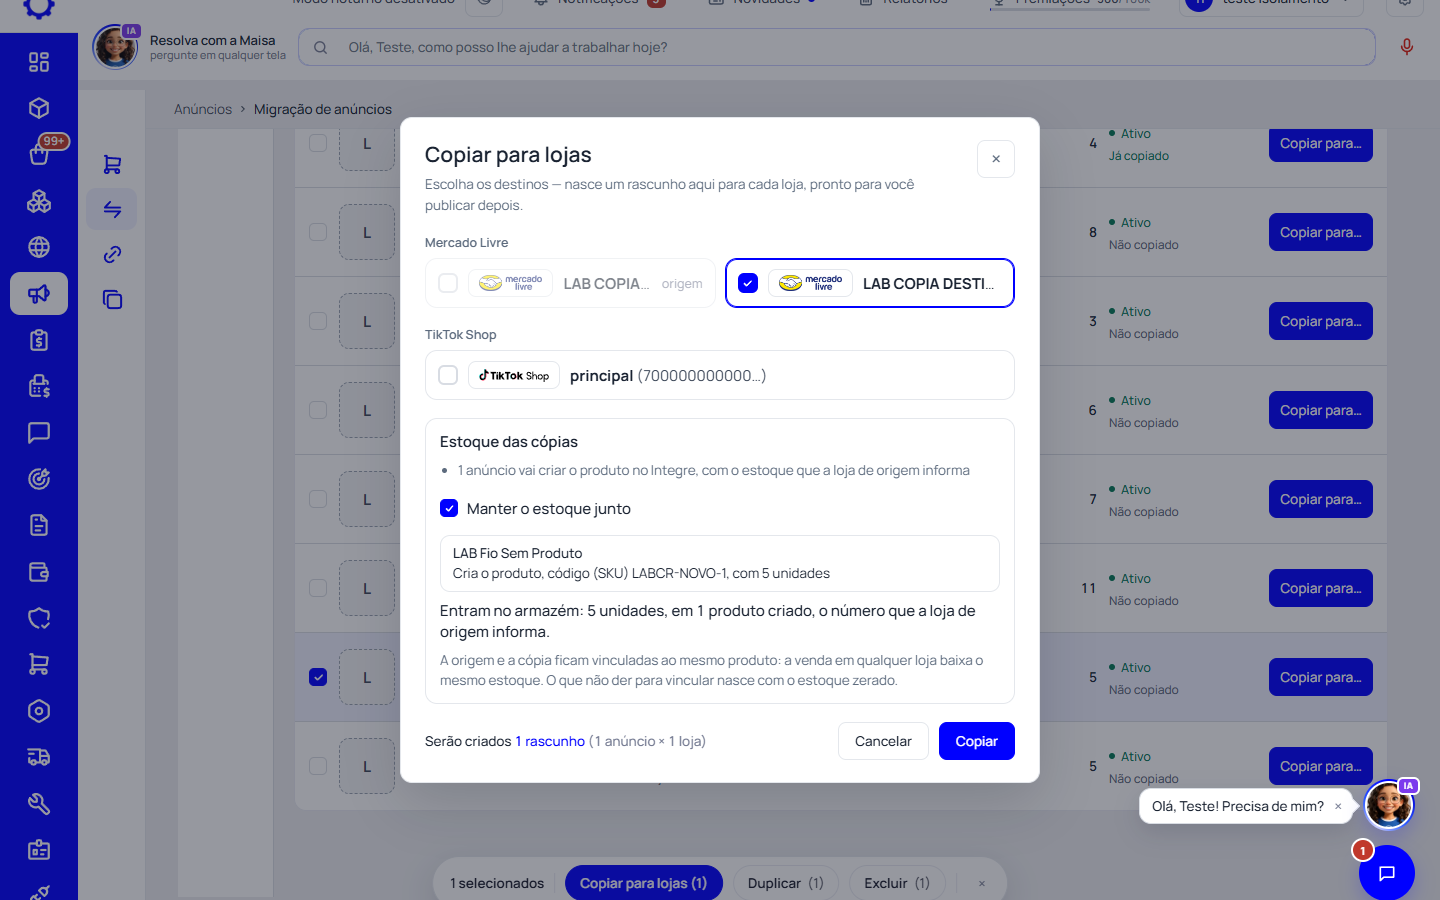Click Copiar para... button in quantity 11 row
This screenshot has width=1440, height=900.
click(x=1320, y=588)
